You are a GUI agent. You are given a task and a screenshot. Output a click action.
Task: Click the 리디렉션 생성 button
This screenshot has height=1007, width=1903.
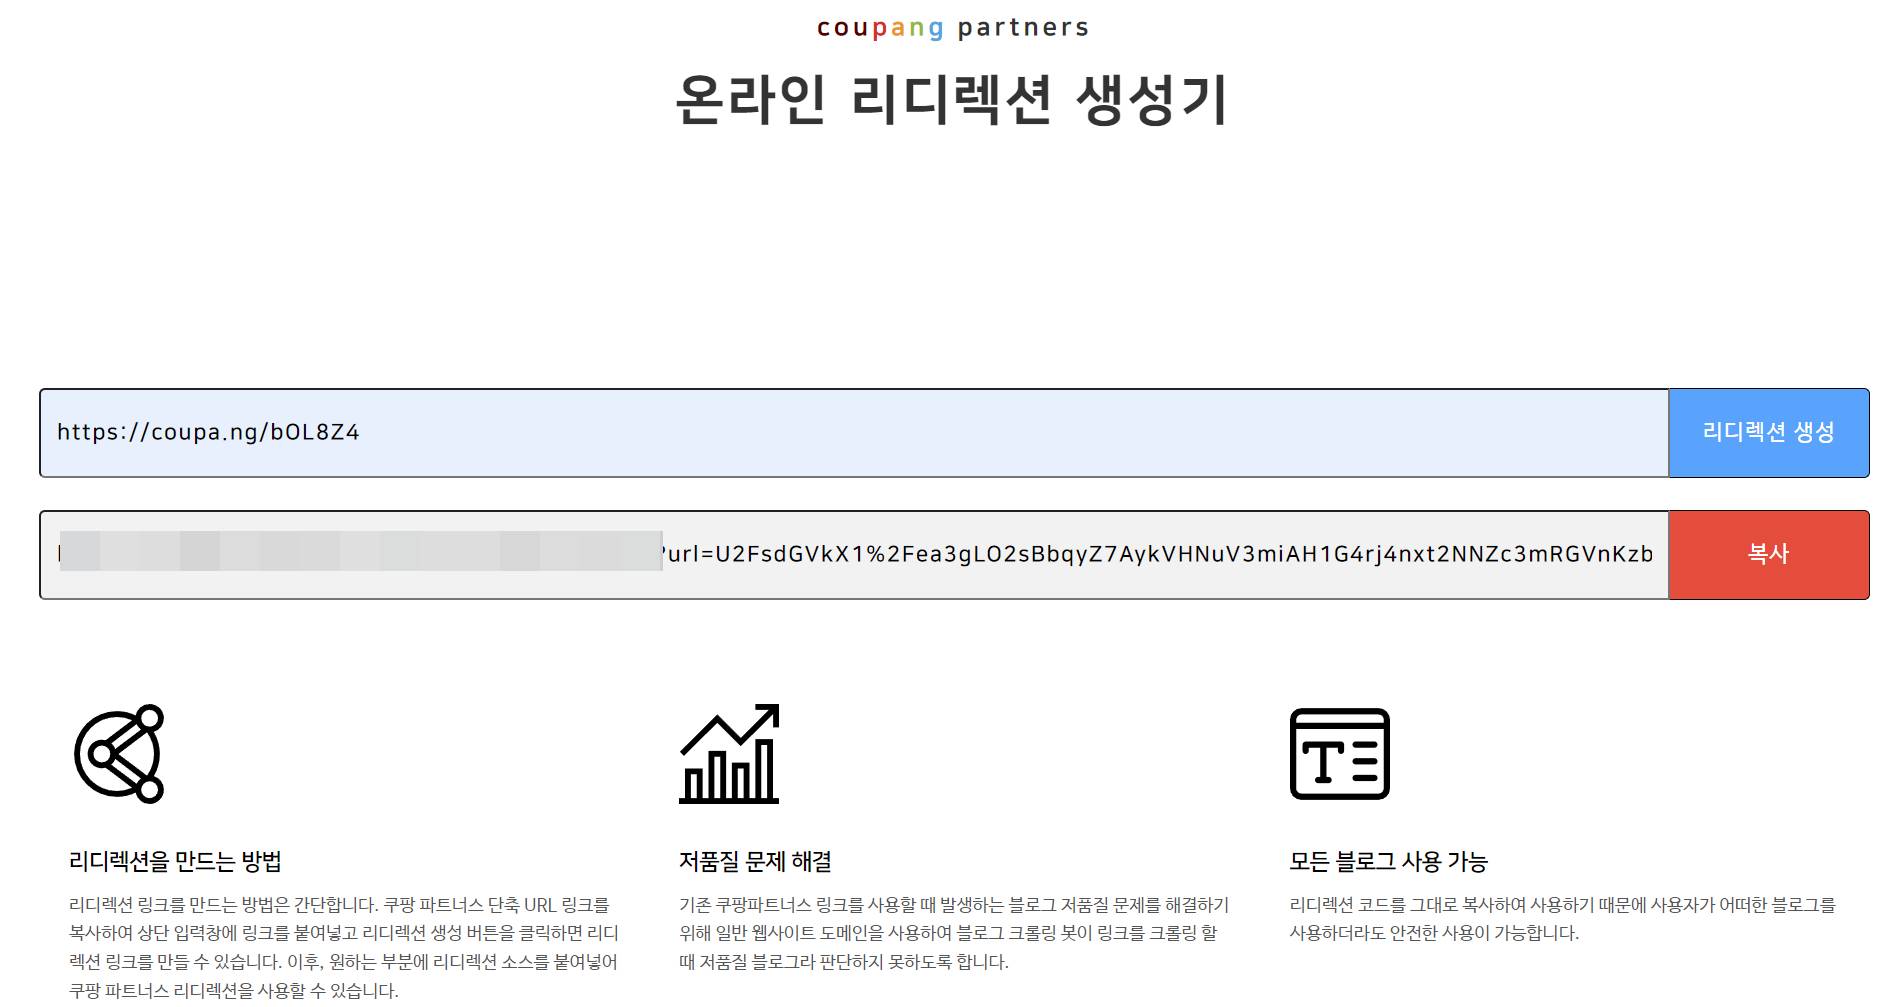coord(1768,433)
